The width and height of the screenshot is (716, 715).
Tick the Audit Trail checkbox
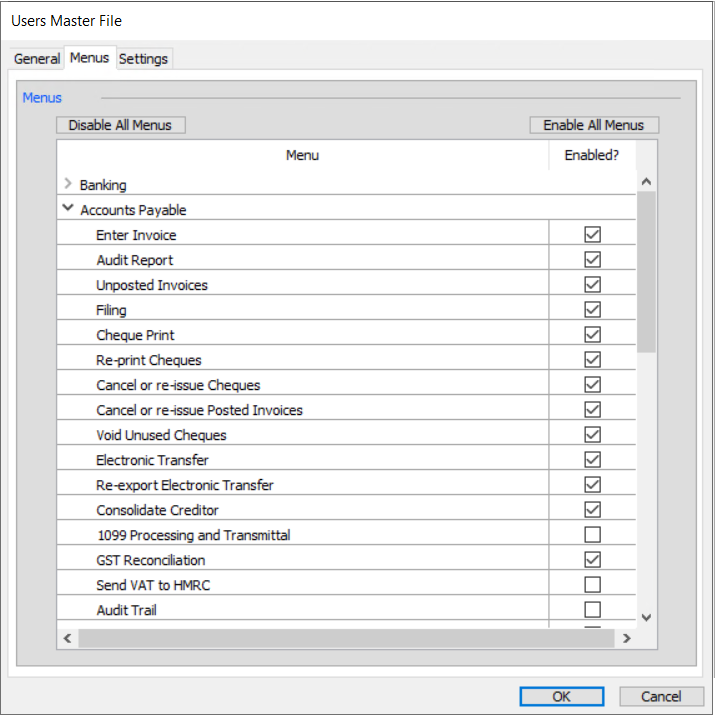point(592,609)
